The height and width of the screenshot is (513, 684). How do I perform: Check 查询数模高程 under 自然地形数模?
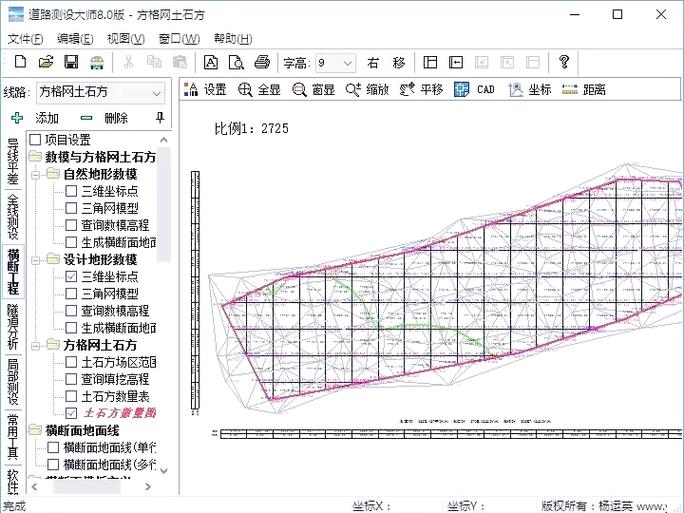[x=71, y=225]
